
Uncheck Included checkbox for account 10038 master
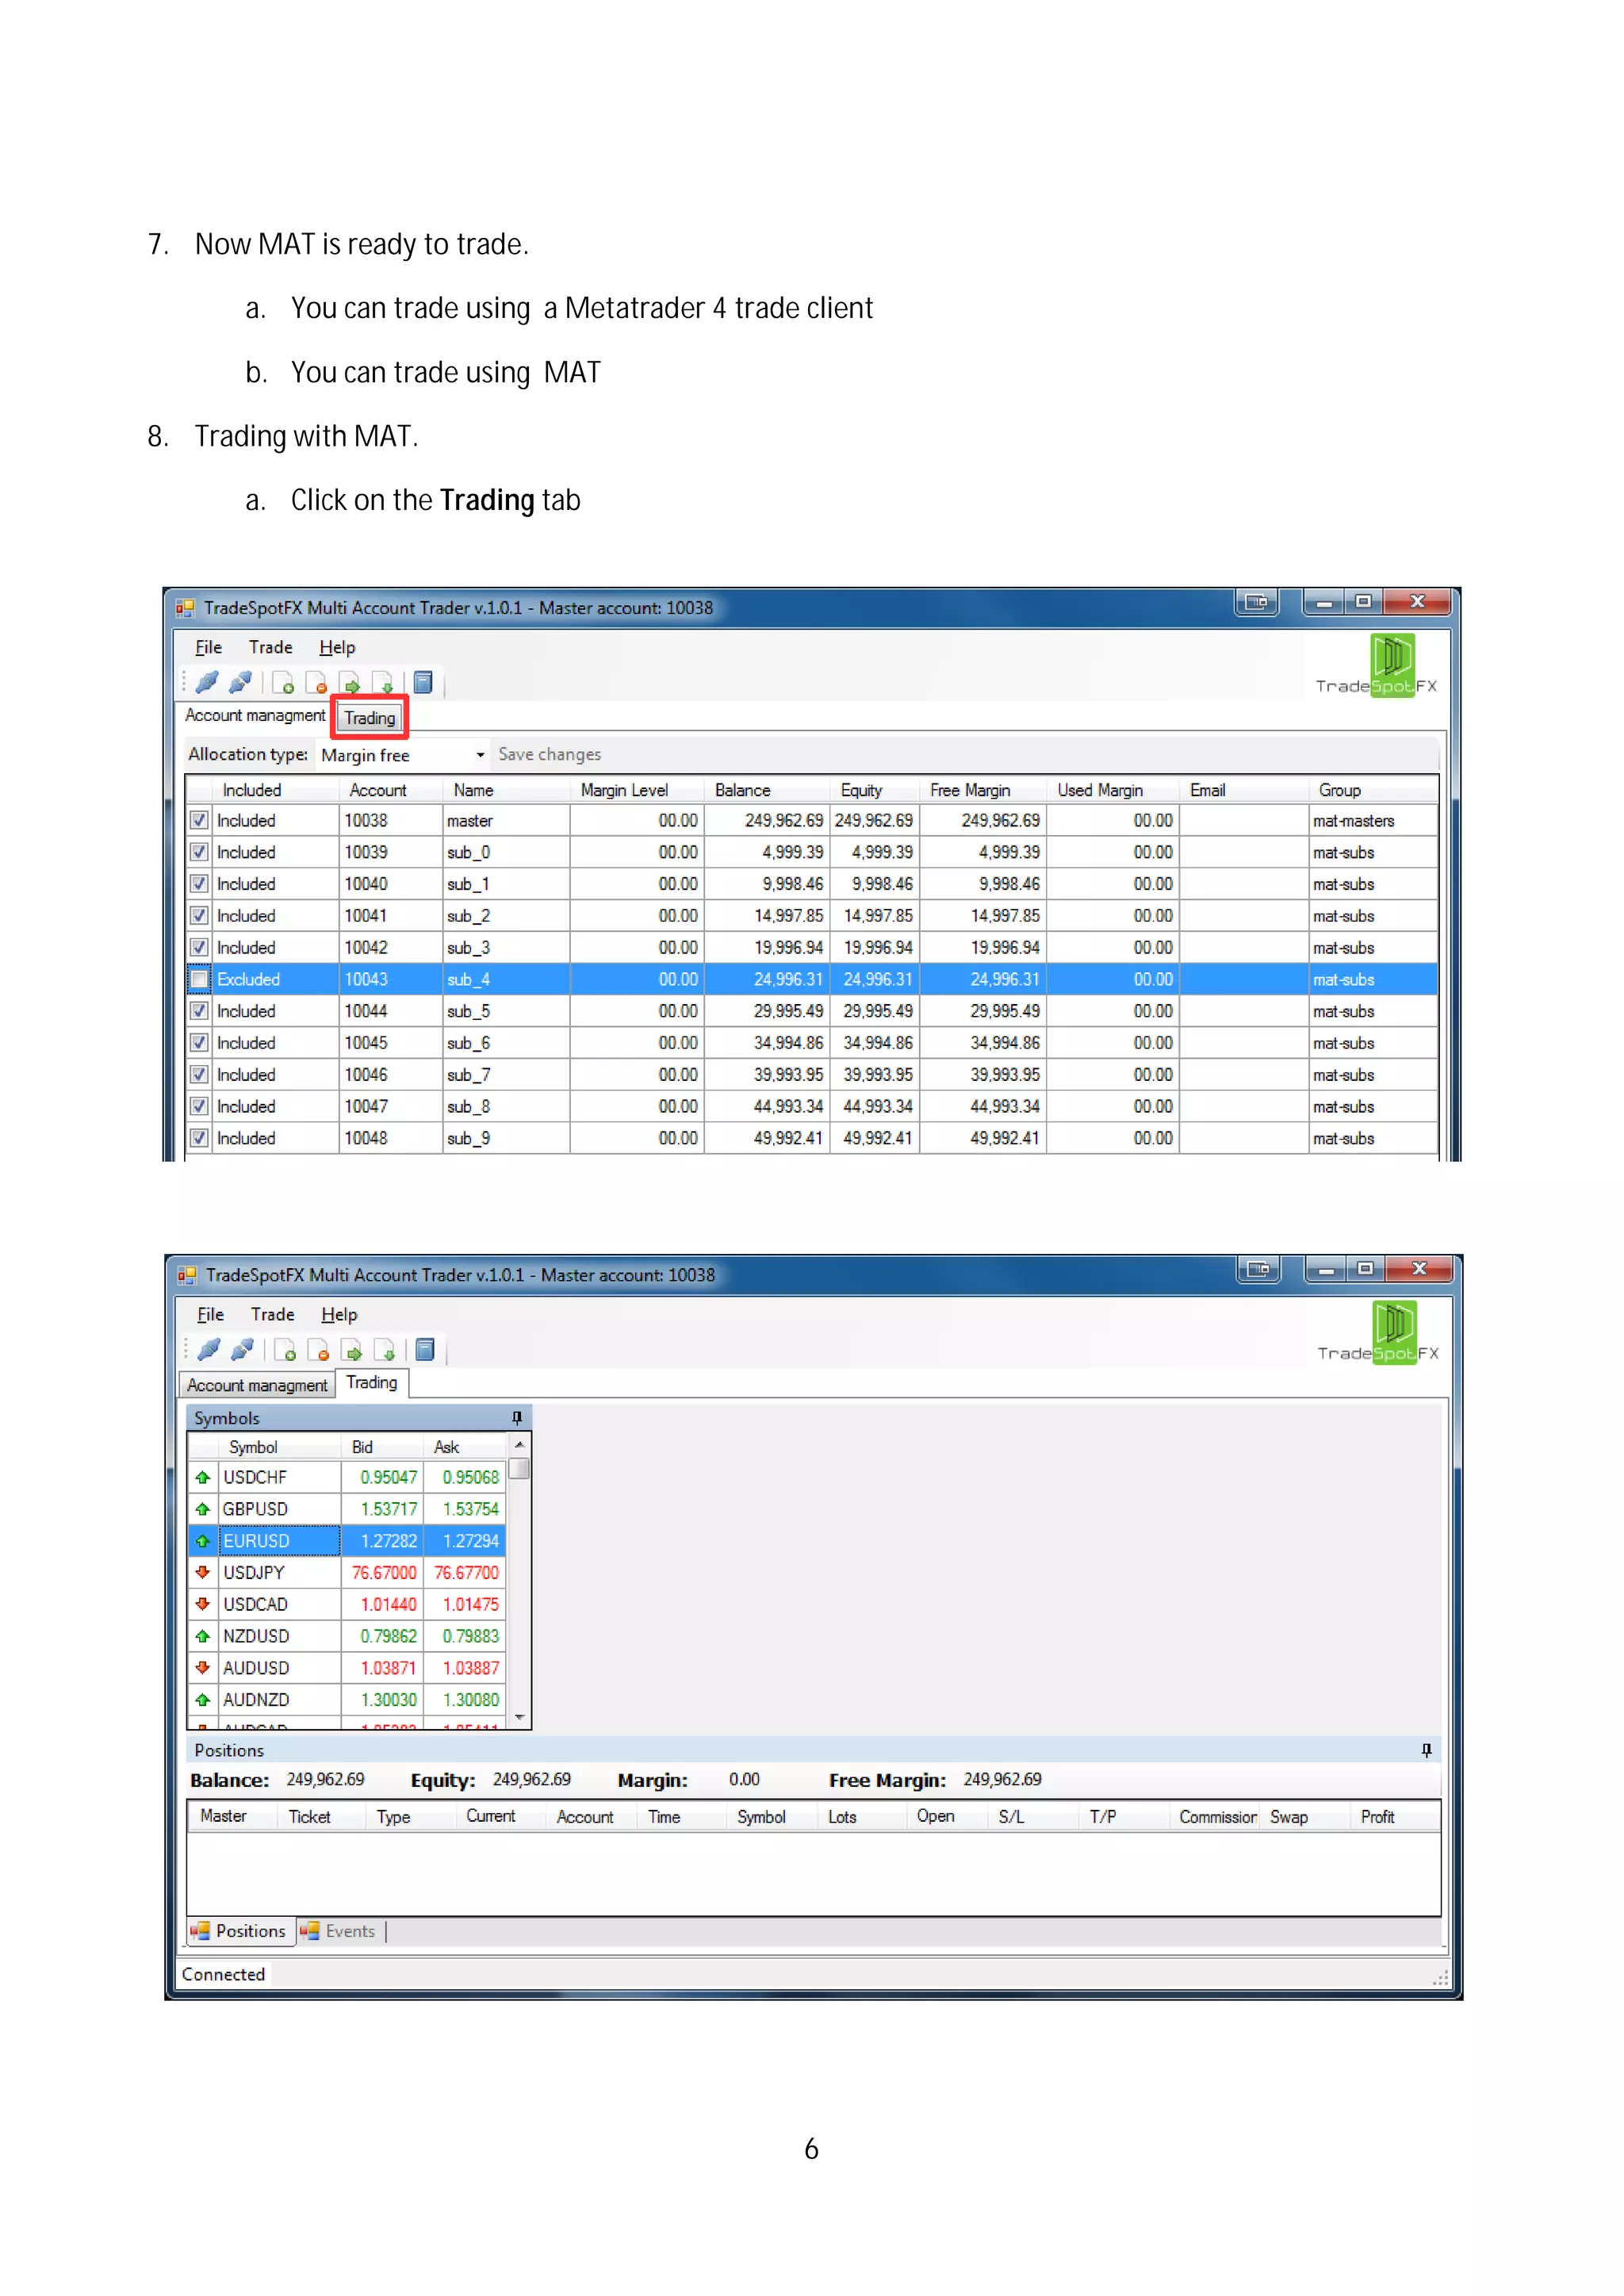[x=200, y=821]
